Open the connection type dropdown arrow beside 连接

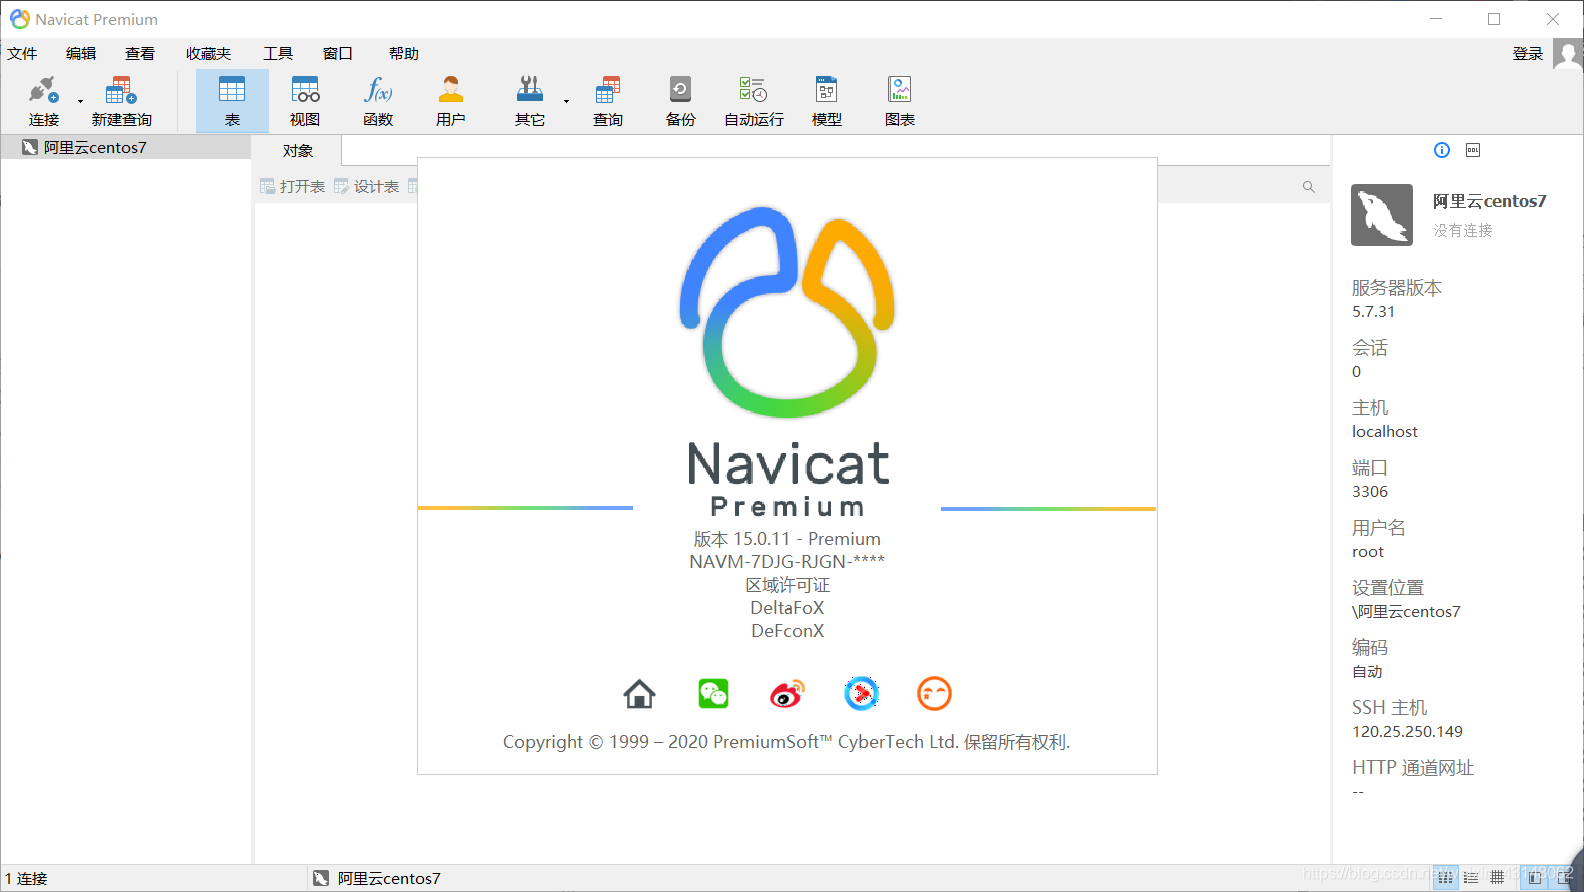80,101
